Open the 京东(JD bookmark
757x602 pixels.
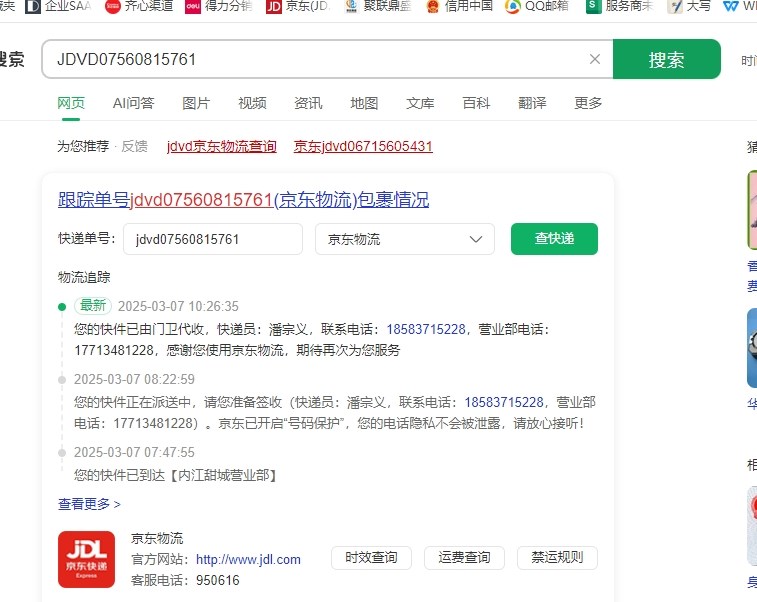click(x=298, y=6)
